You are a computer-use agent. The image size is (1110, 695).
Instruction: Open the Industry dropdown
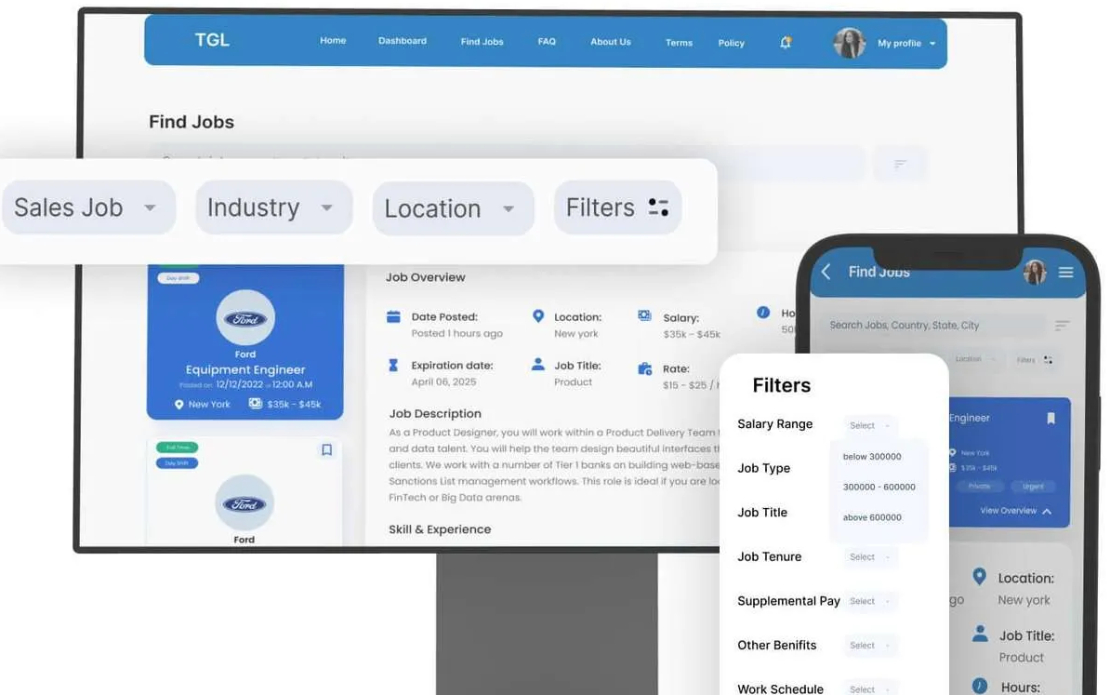(274, 207)
